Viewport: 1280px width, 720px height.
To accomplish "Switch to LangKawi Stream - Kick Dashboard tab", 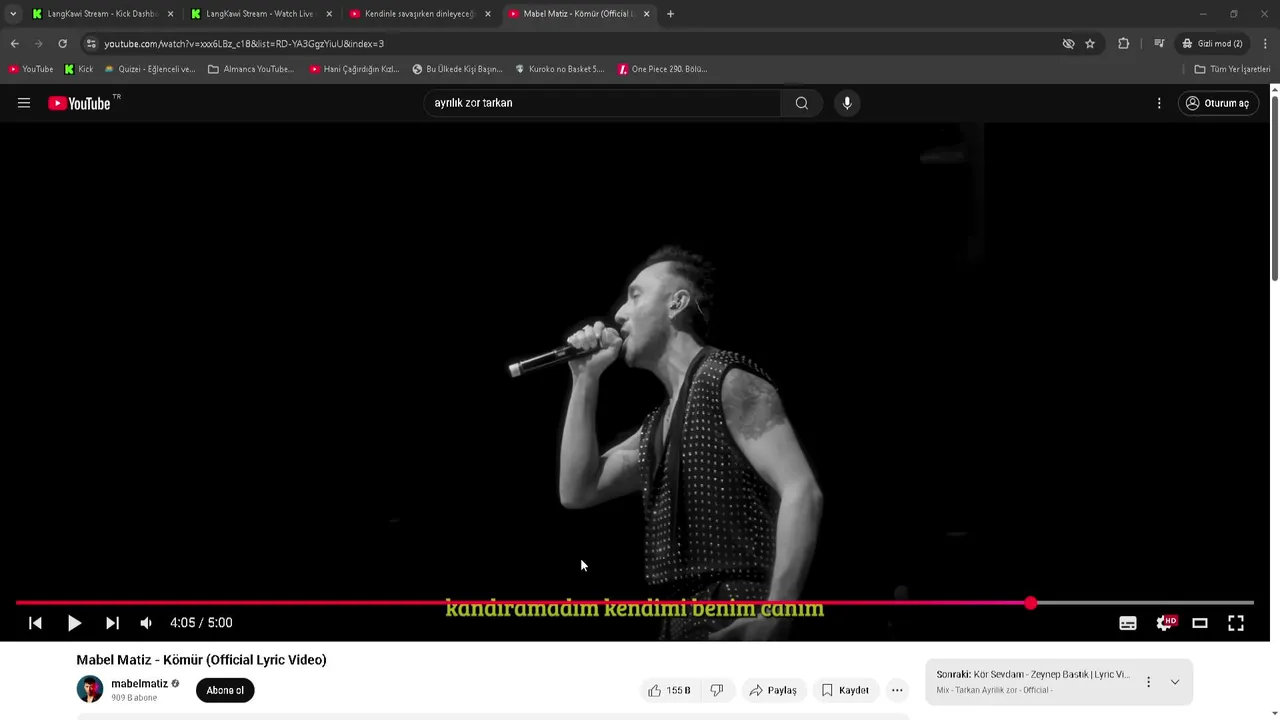I will click(102, 14).
